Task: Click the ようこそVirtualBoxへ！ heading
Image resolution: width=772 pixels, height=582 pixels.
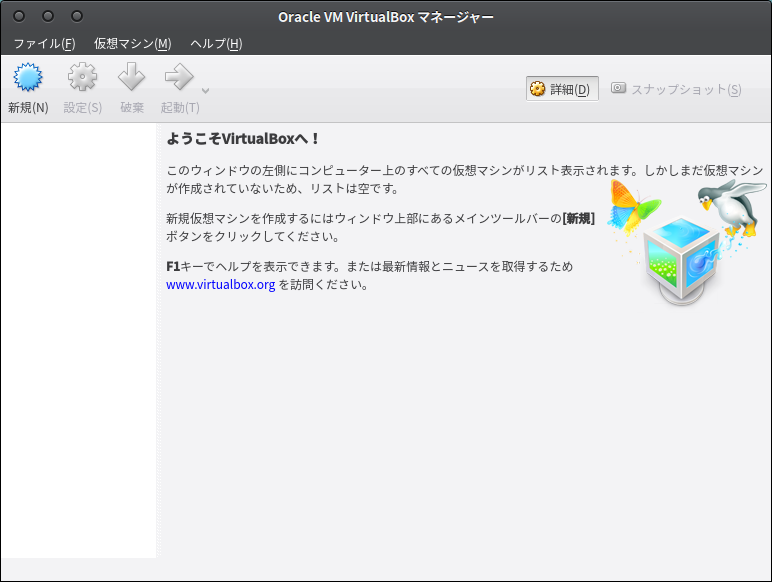Action: pyautogui.click(x=243, y=139)
